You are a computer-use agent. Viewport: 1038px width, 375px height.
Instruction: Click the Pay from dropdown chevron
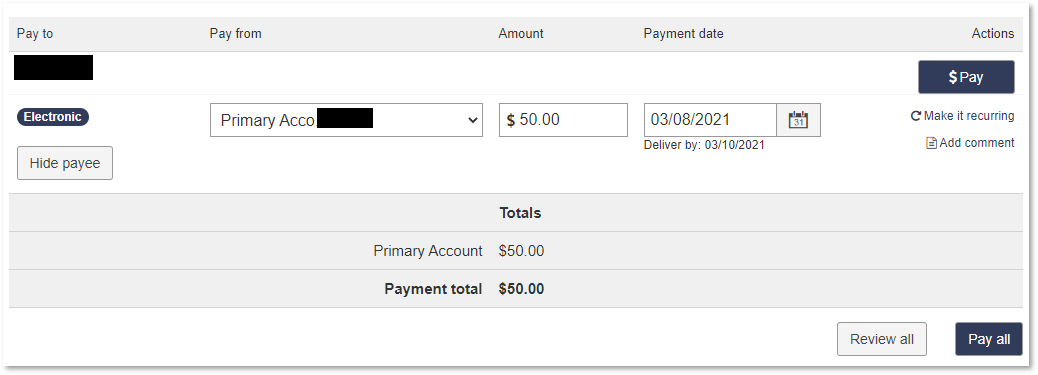pyautogui.click(x=472, y=120)
